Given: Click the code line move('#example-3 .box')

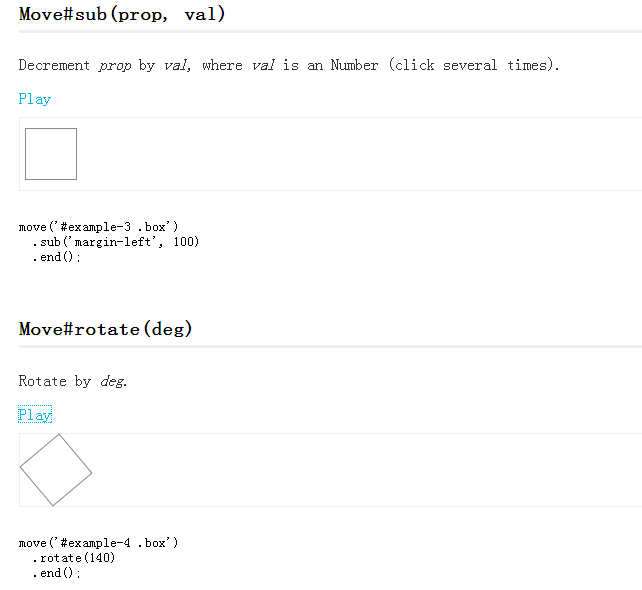Looking at the screenshot, I should pyautogui.click(x=98, y=227).
